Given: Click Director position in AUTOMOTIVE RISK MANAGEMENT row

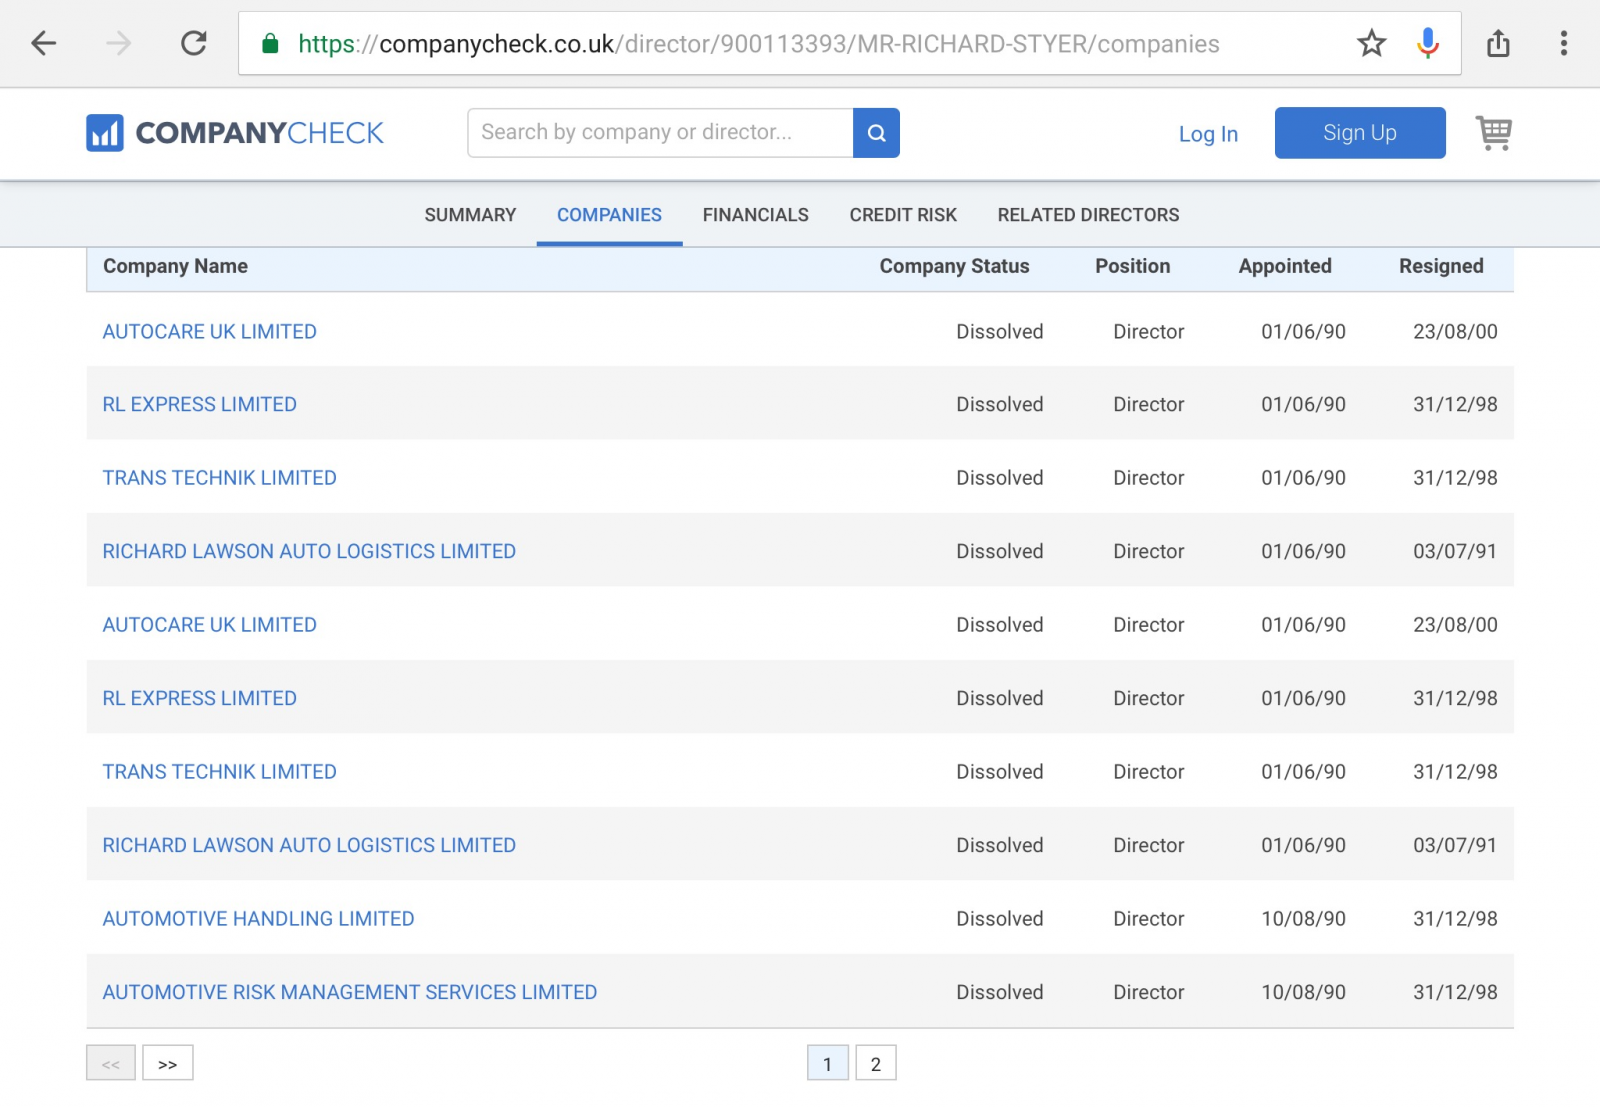Looking at the screenshot, I should pyautogui.click(x=1149, y=992).
